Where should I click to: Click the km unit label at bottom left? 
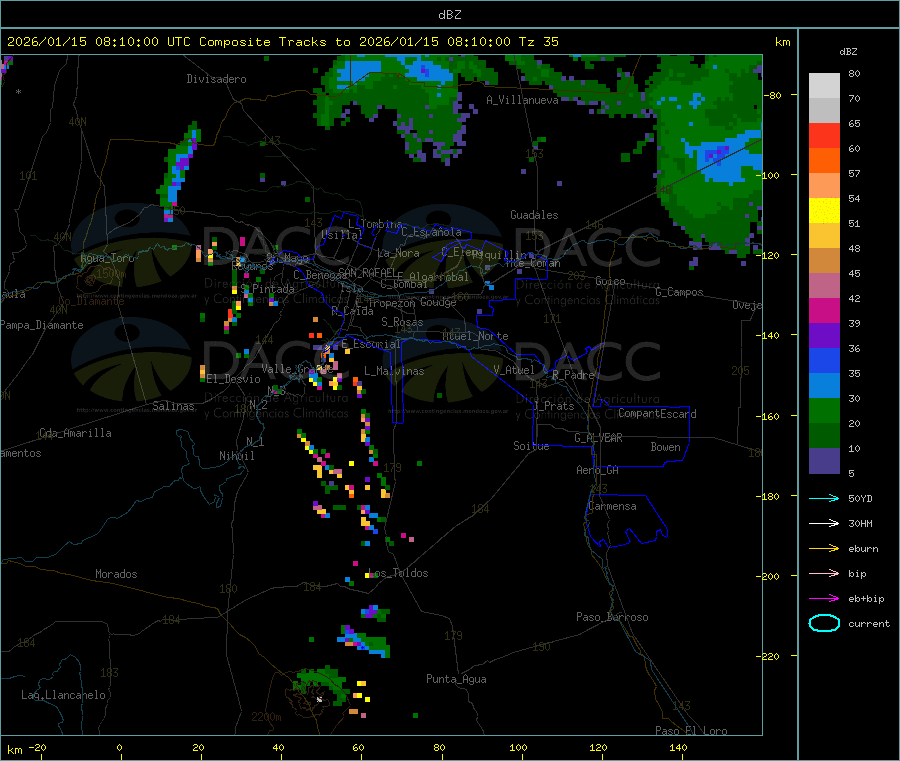pos(14,750)
